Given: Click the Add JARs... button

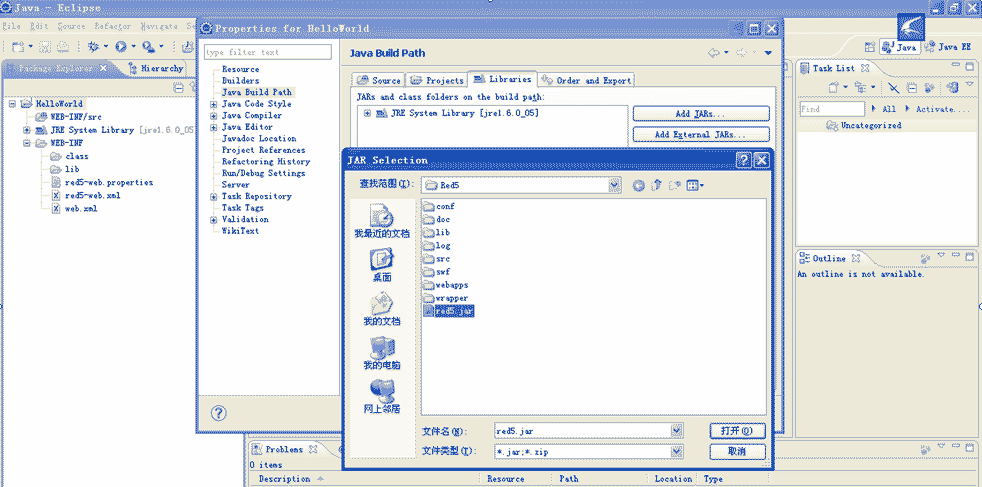Looking at the screenshot, I should [x=701, y=114].
